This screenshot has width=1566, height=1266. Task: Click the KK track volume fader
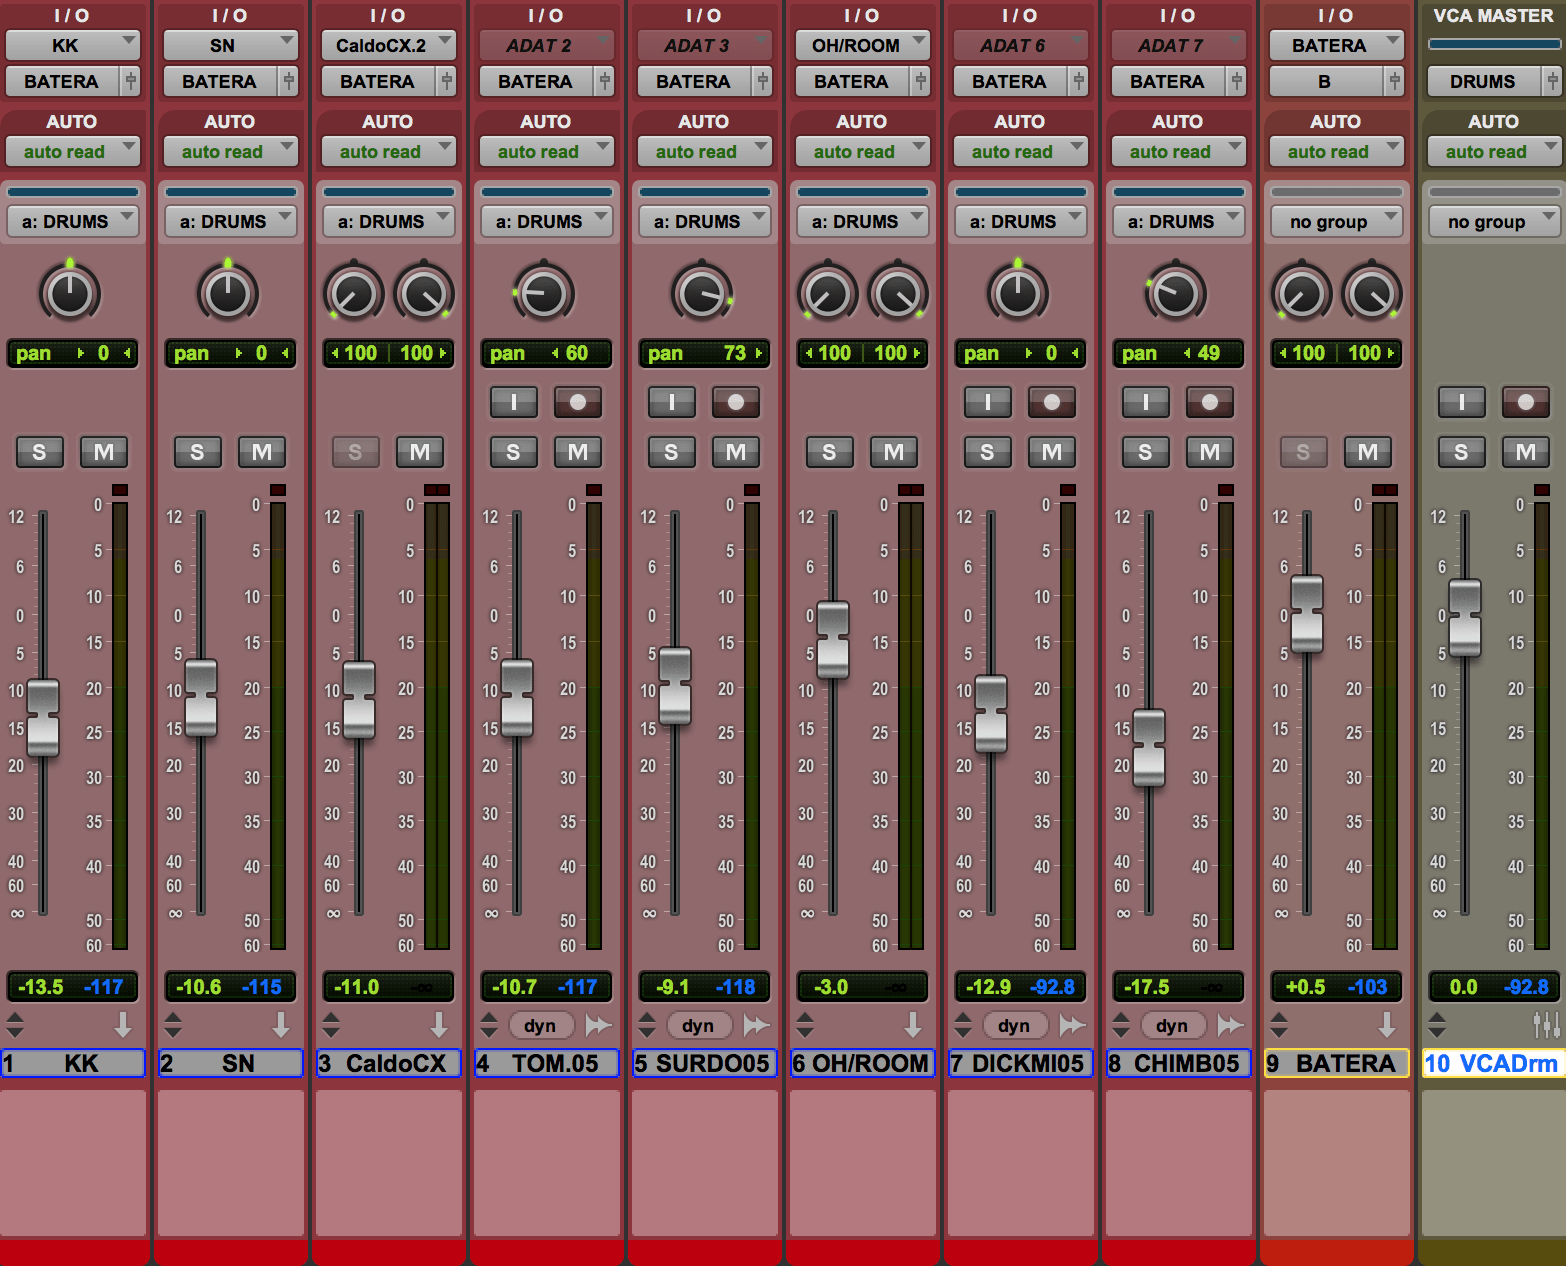click(x=43, y=717)
